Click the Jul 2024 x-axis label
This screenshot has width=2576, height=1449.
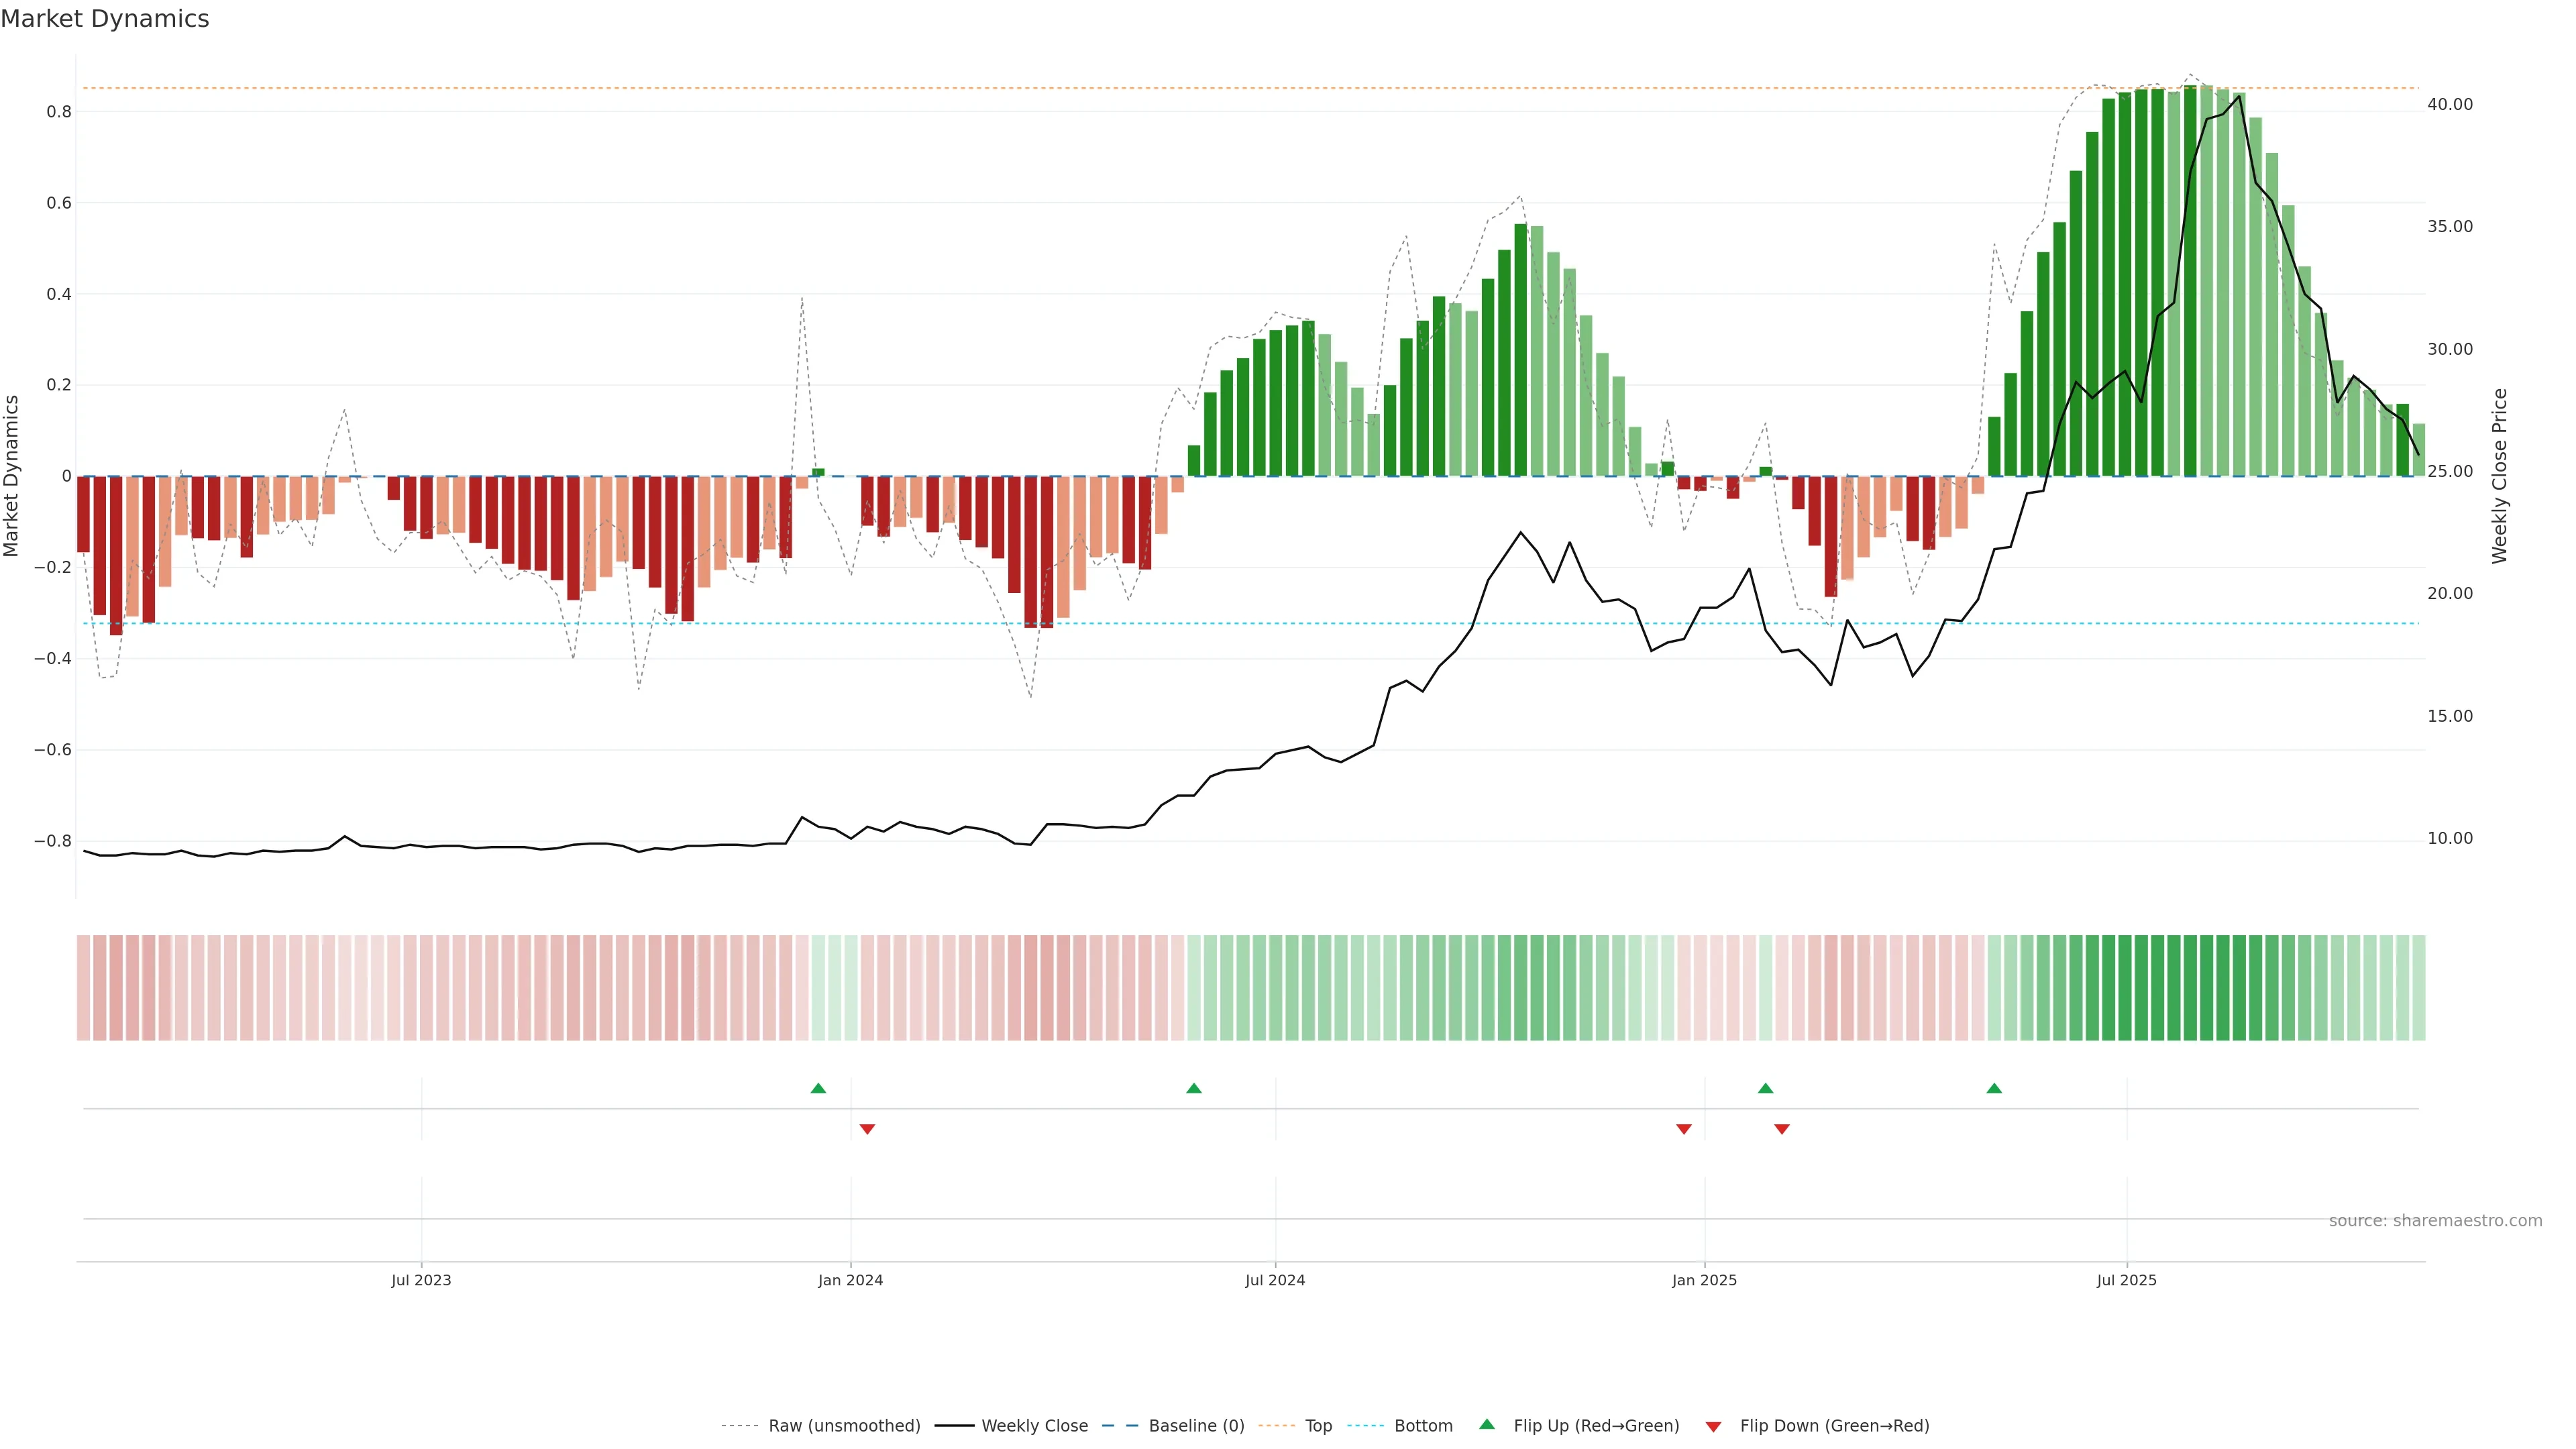(x=1275, y=1280)
